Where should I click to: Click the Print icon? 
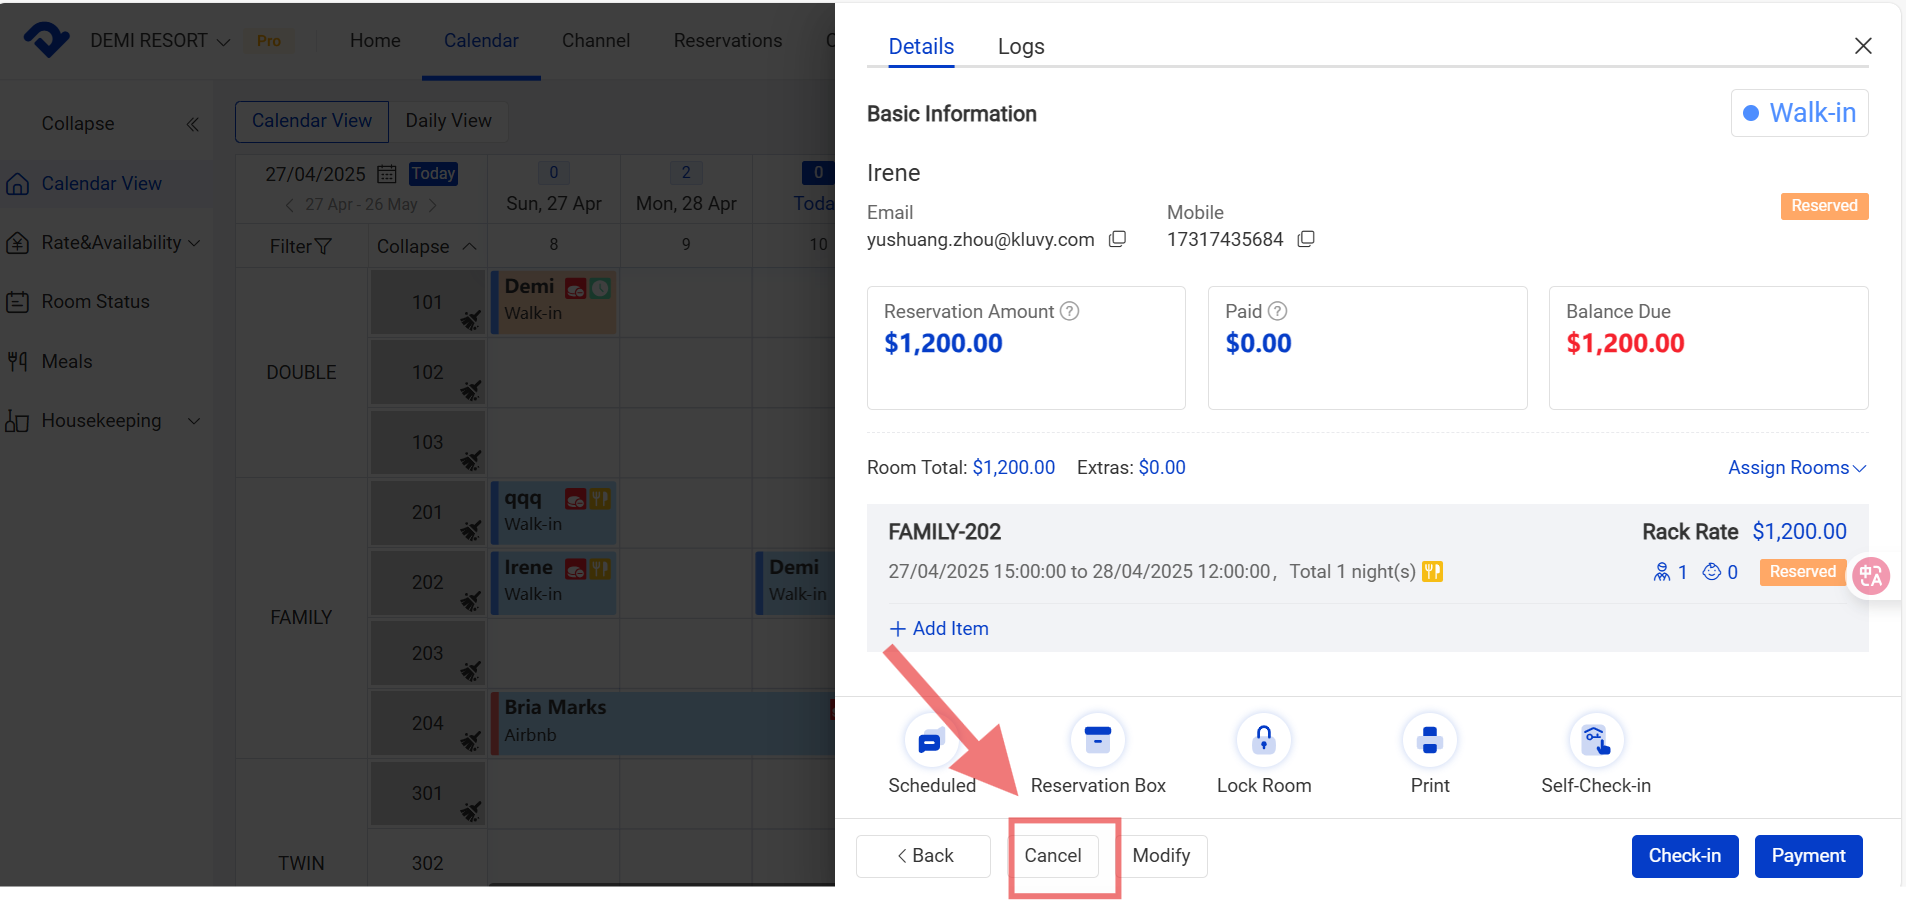pyautogui.click(x=1429, y=741)
